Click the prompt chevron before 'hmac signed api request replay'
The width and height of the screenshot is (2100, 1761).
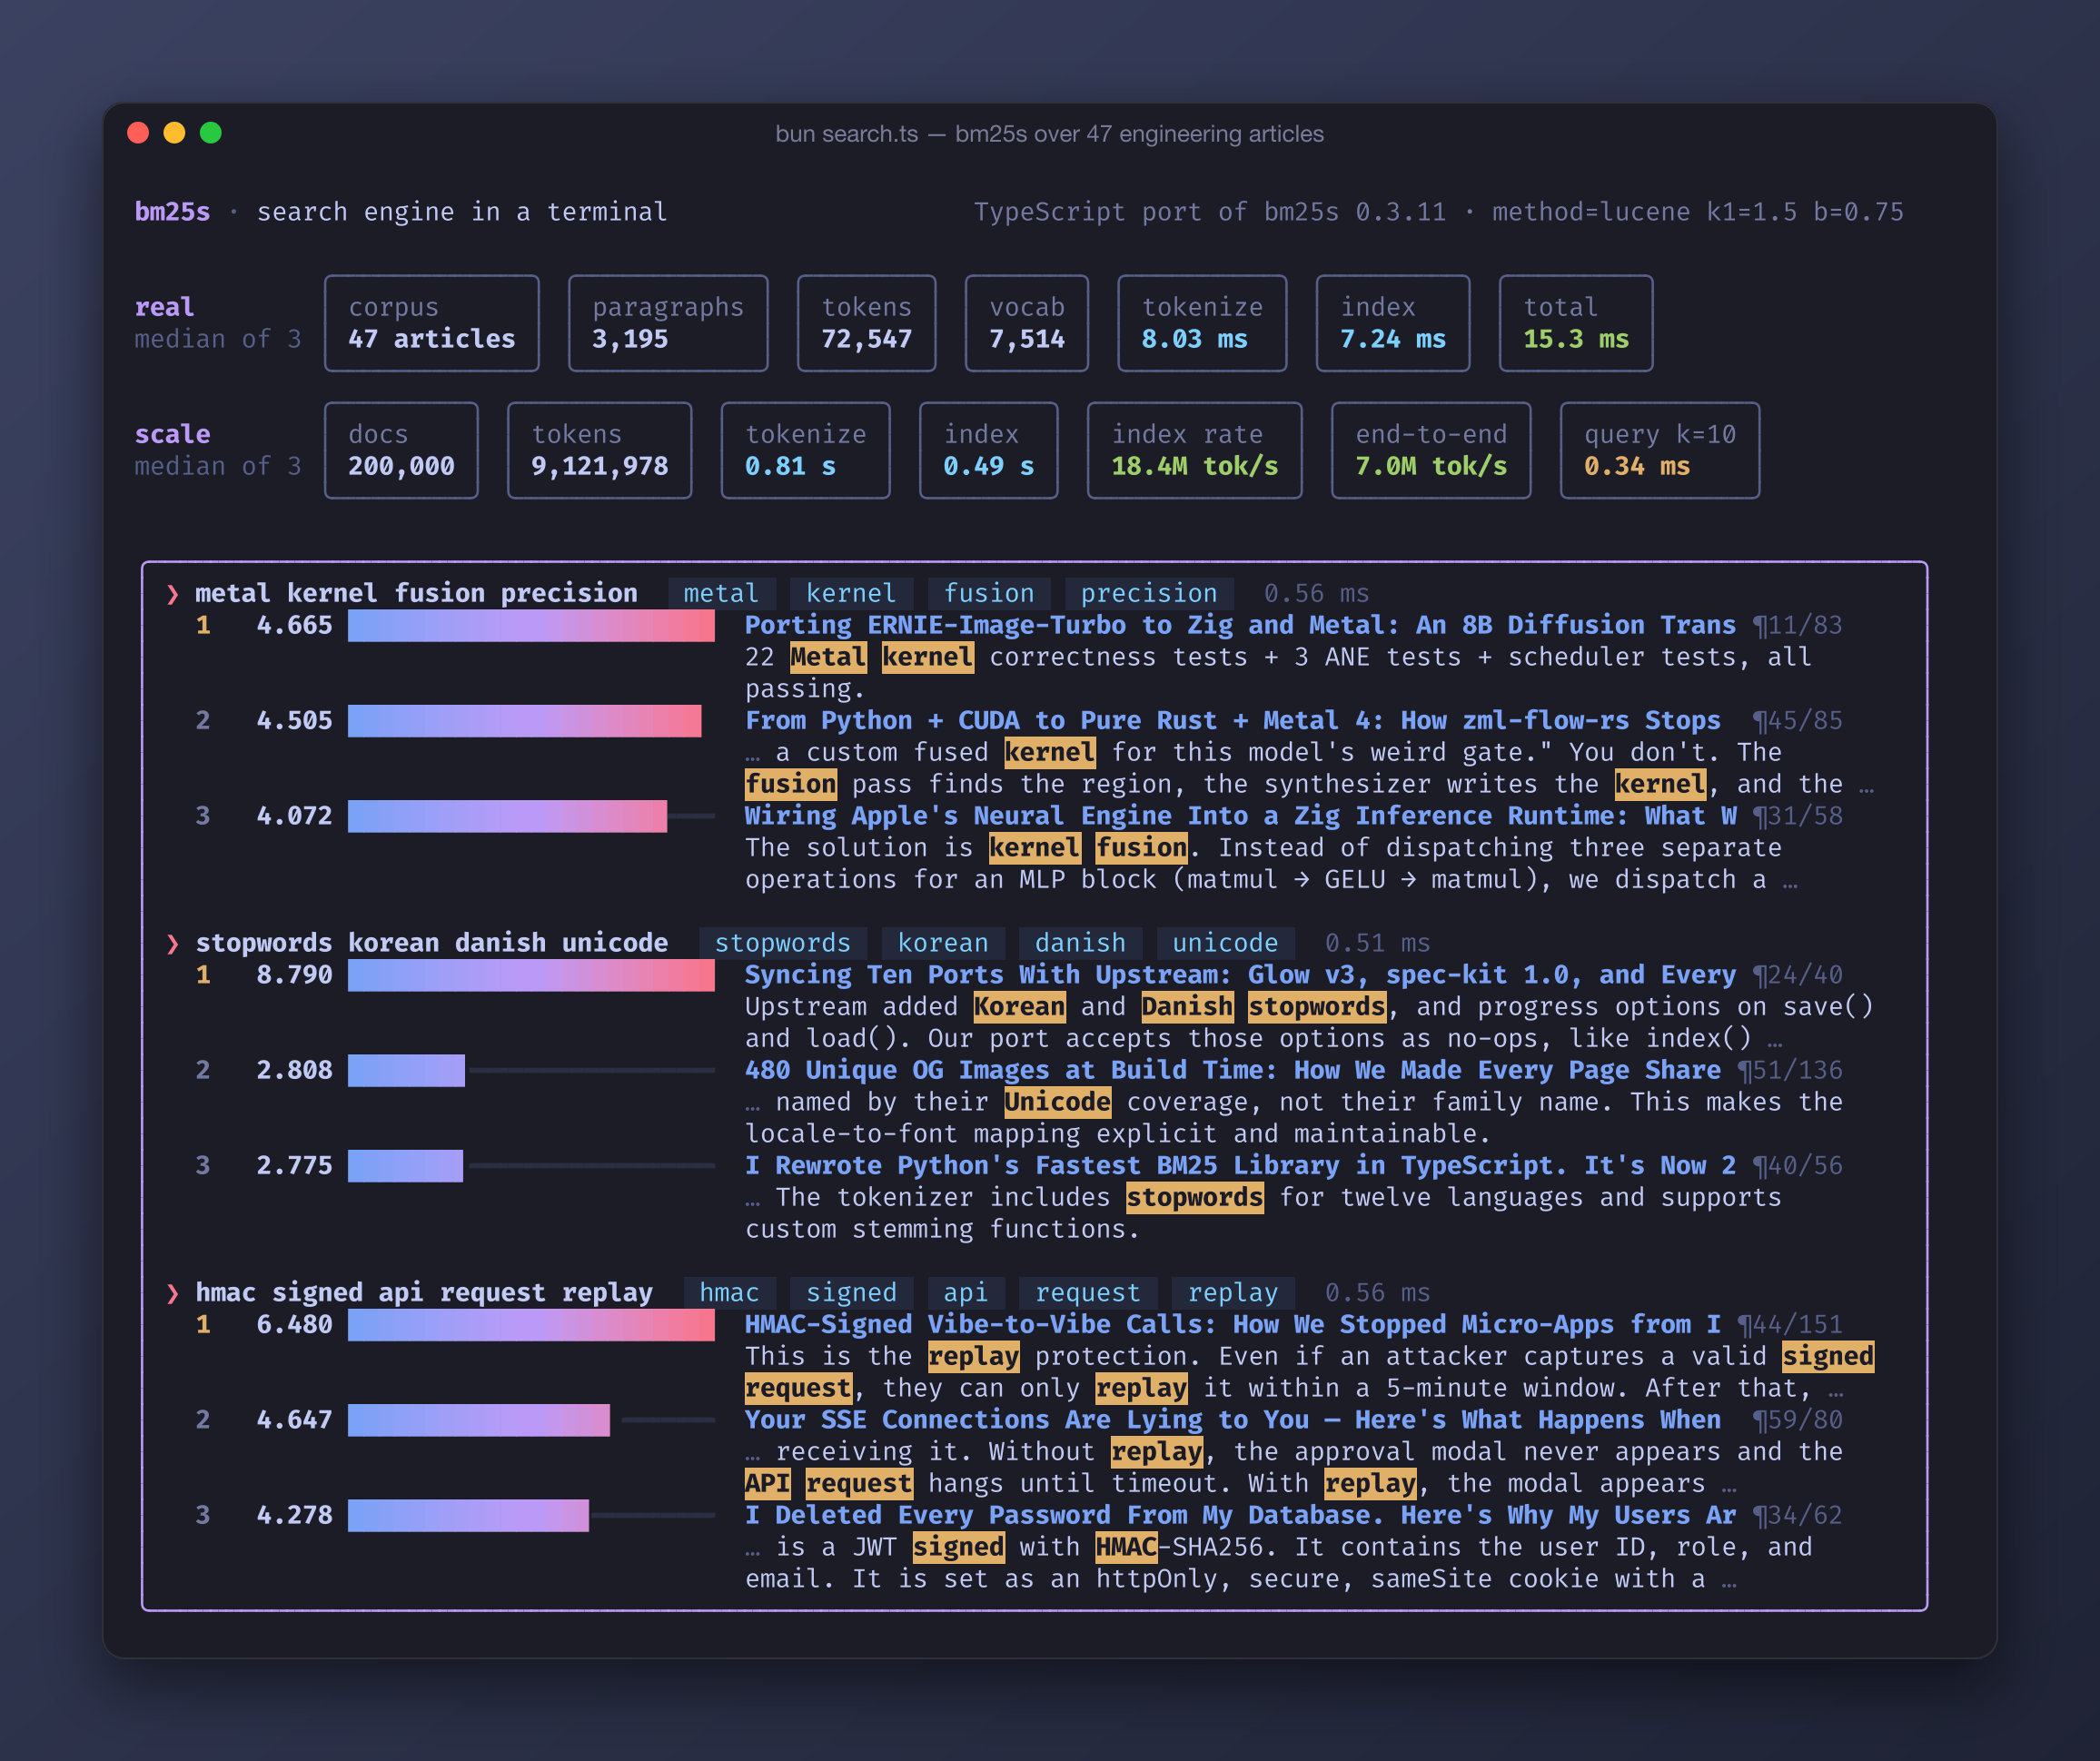click(172, 1293)
